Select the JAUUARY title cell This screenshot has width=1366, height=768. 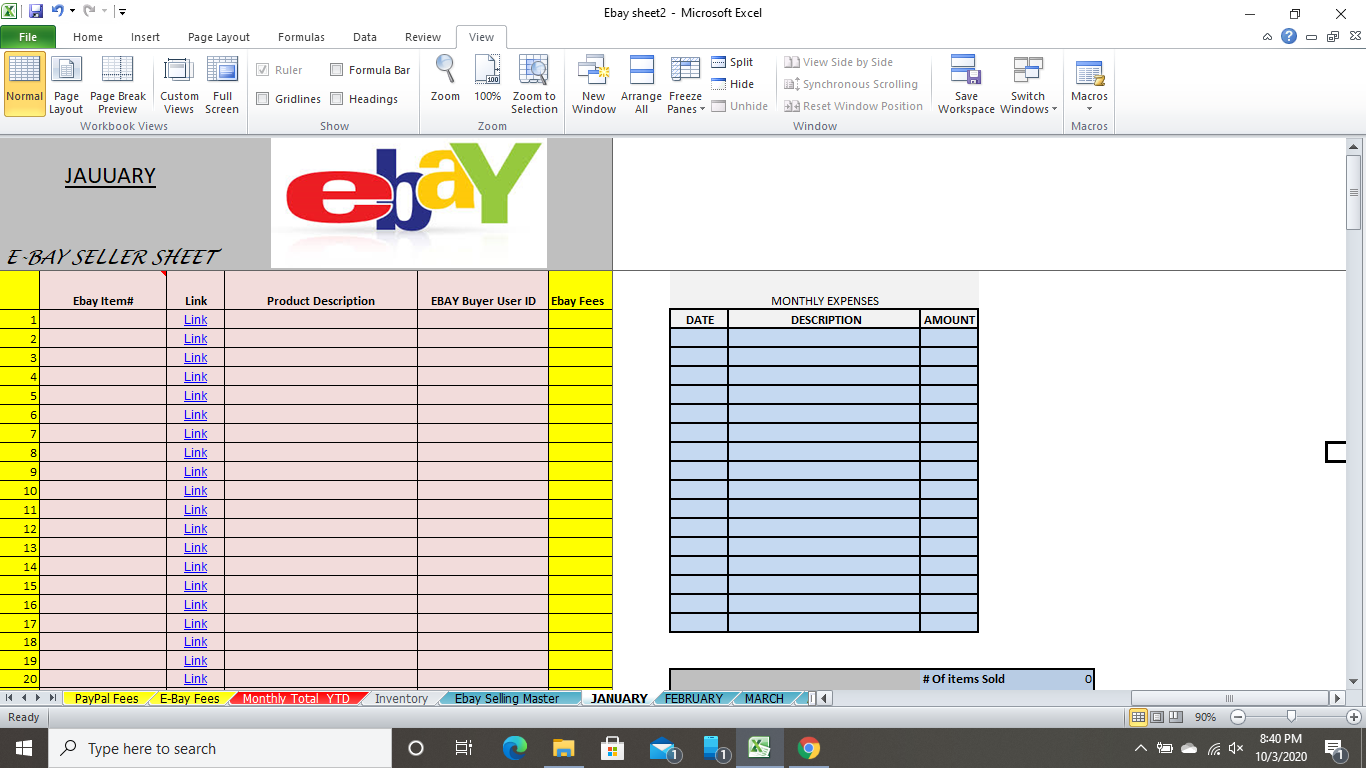(x=110, y=176)
